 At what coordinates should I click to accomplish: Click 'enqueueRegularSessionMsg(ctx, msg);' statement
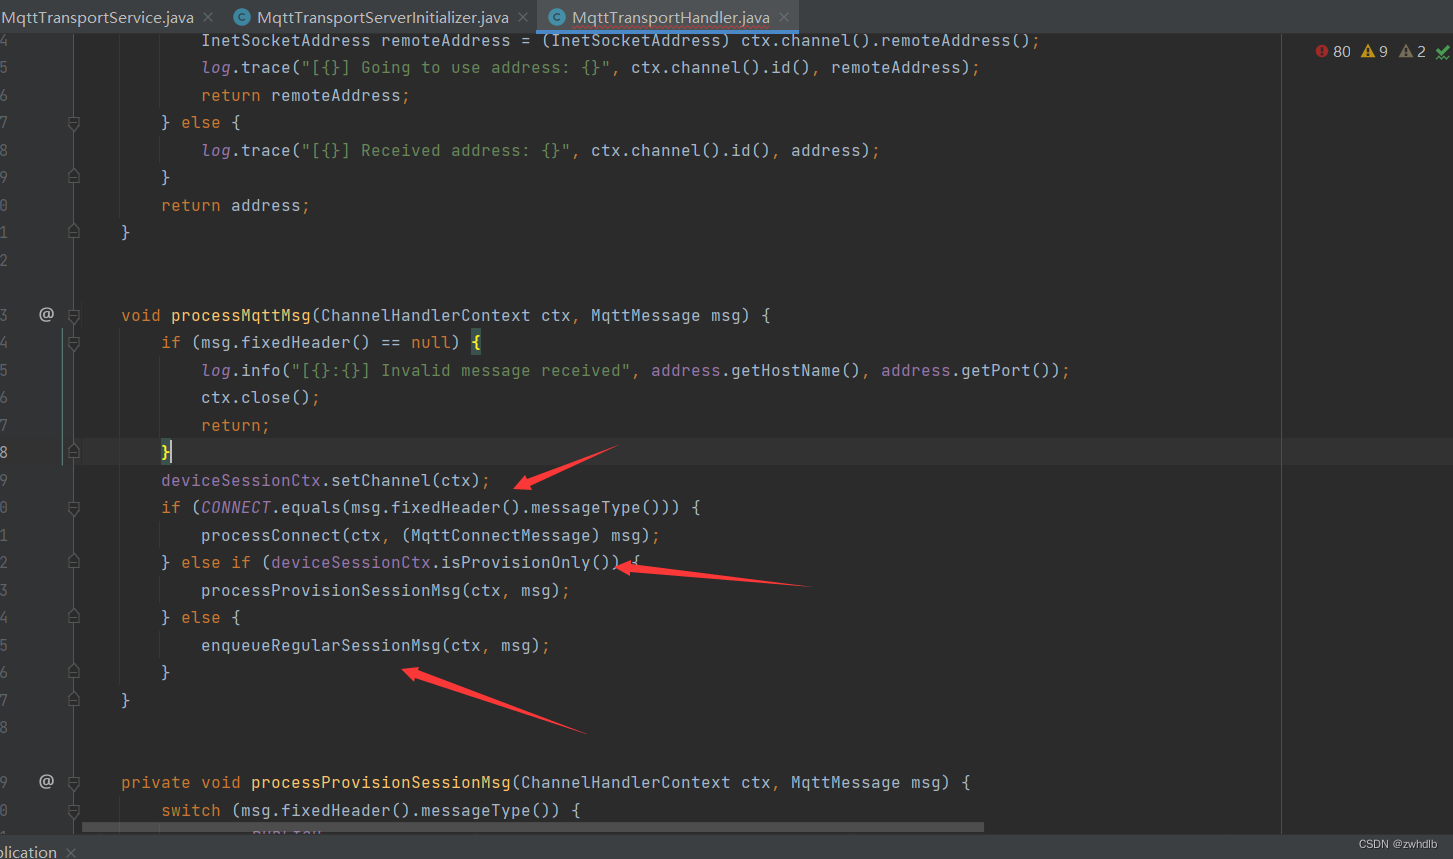[375, 645]
